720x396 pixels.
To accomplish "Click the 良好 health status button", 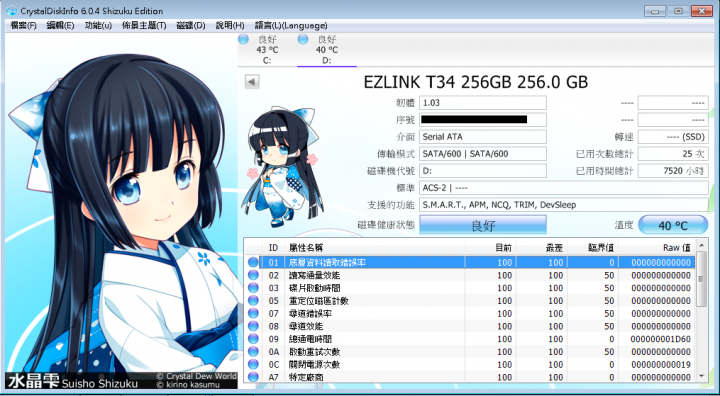I will (x=483, y=225).
